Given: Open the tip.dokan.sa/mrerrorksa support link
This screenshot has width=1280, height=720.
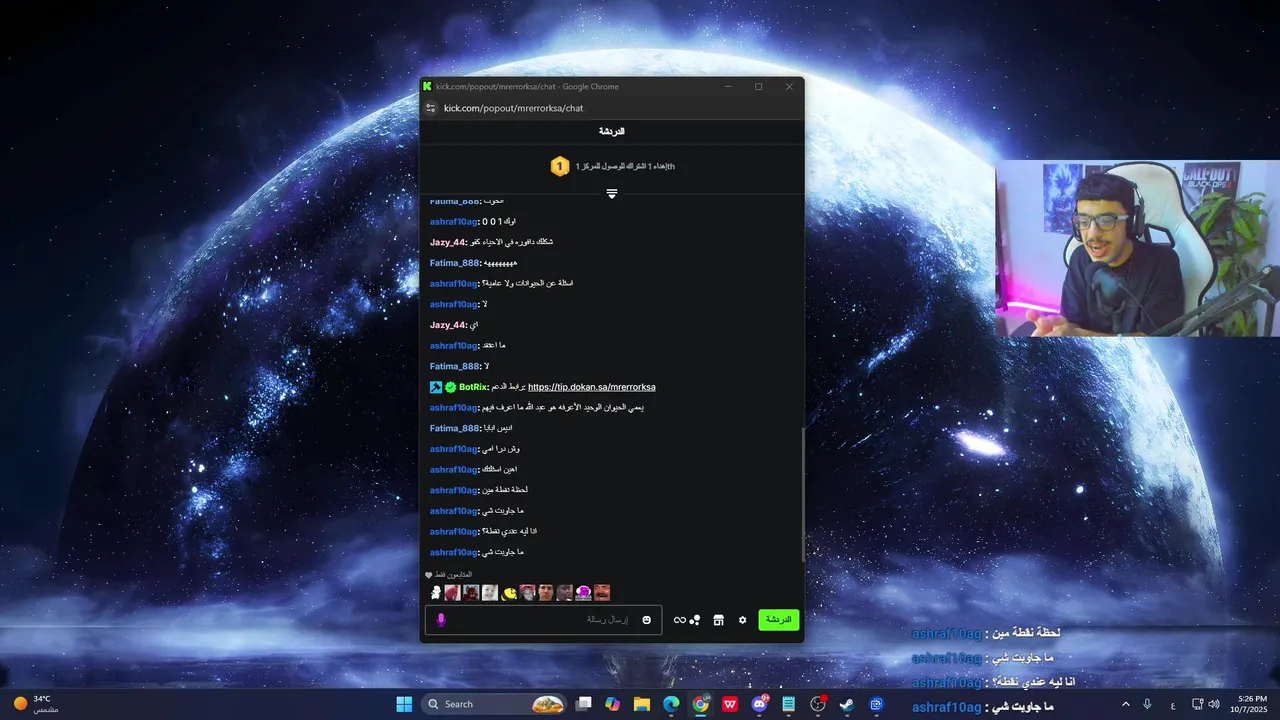Looking at the screenshot, I should [x=592, y=387].
